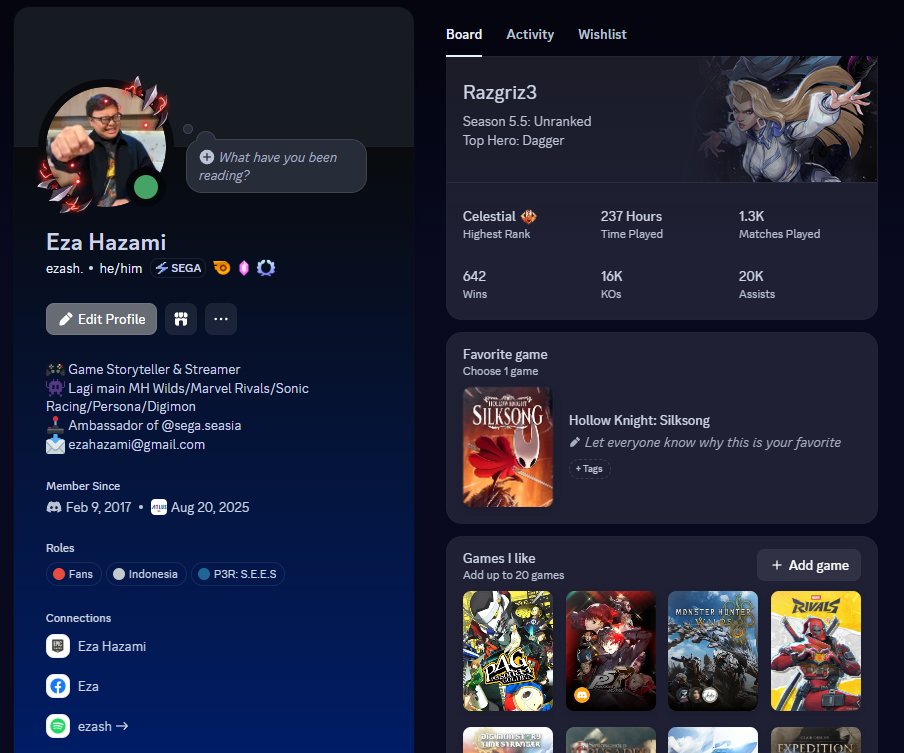The width and height of the screenshot is (904, 753).
Task: Click the Spotify icon next to ezash
Action: 58,726
